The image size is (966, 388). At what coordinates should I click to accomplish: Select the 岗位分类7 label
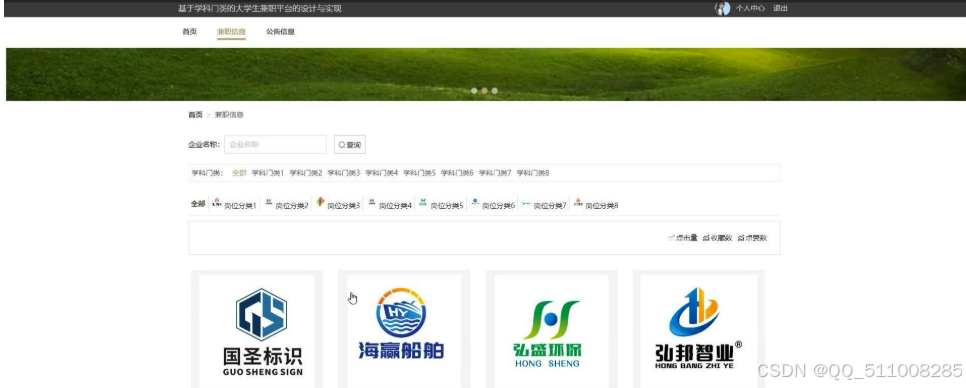550,206
